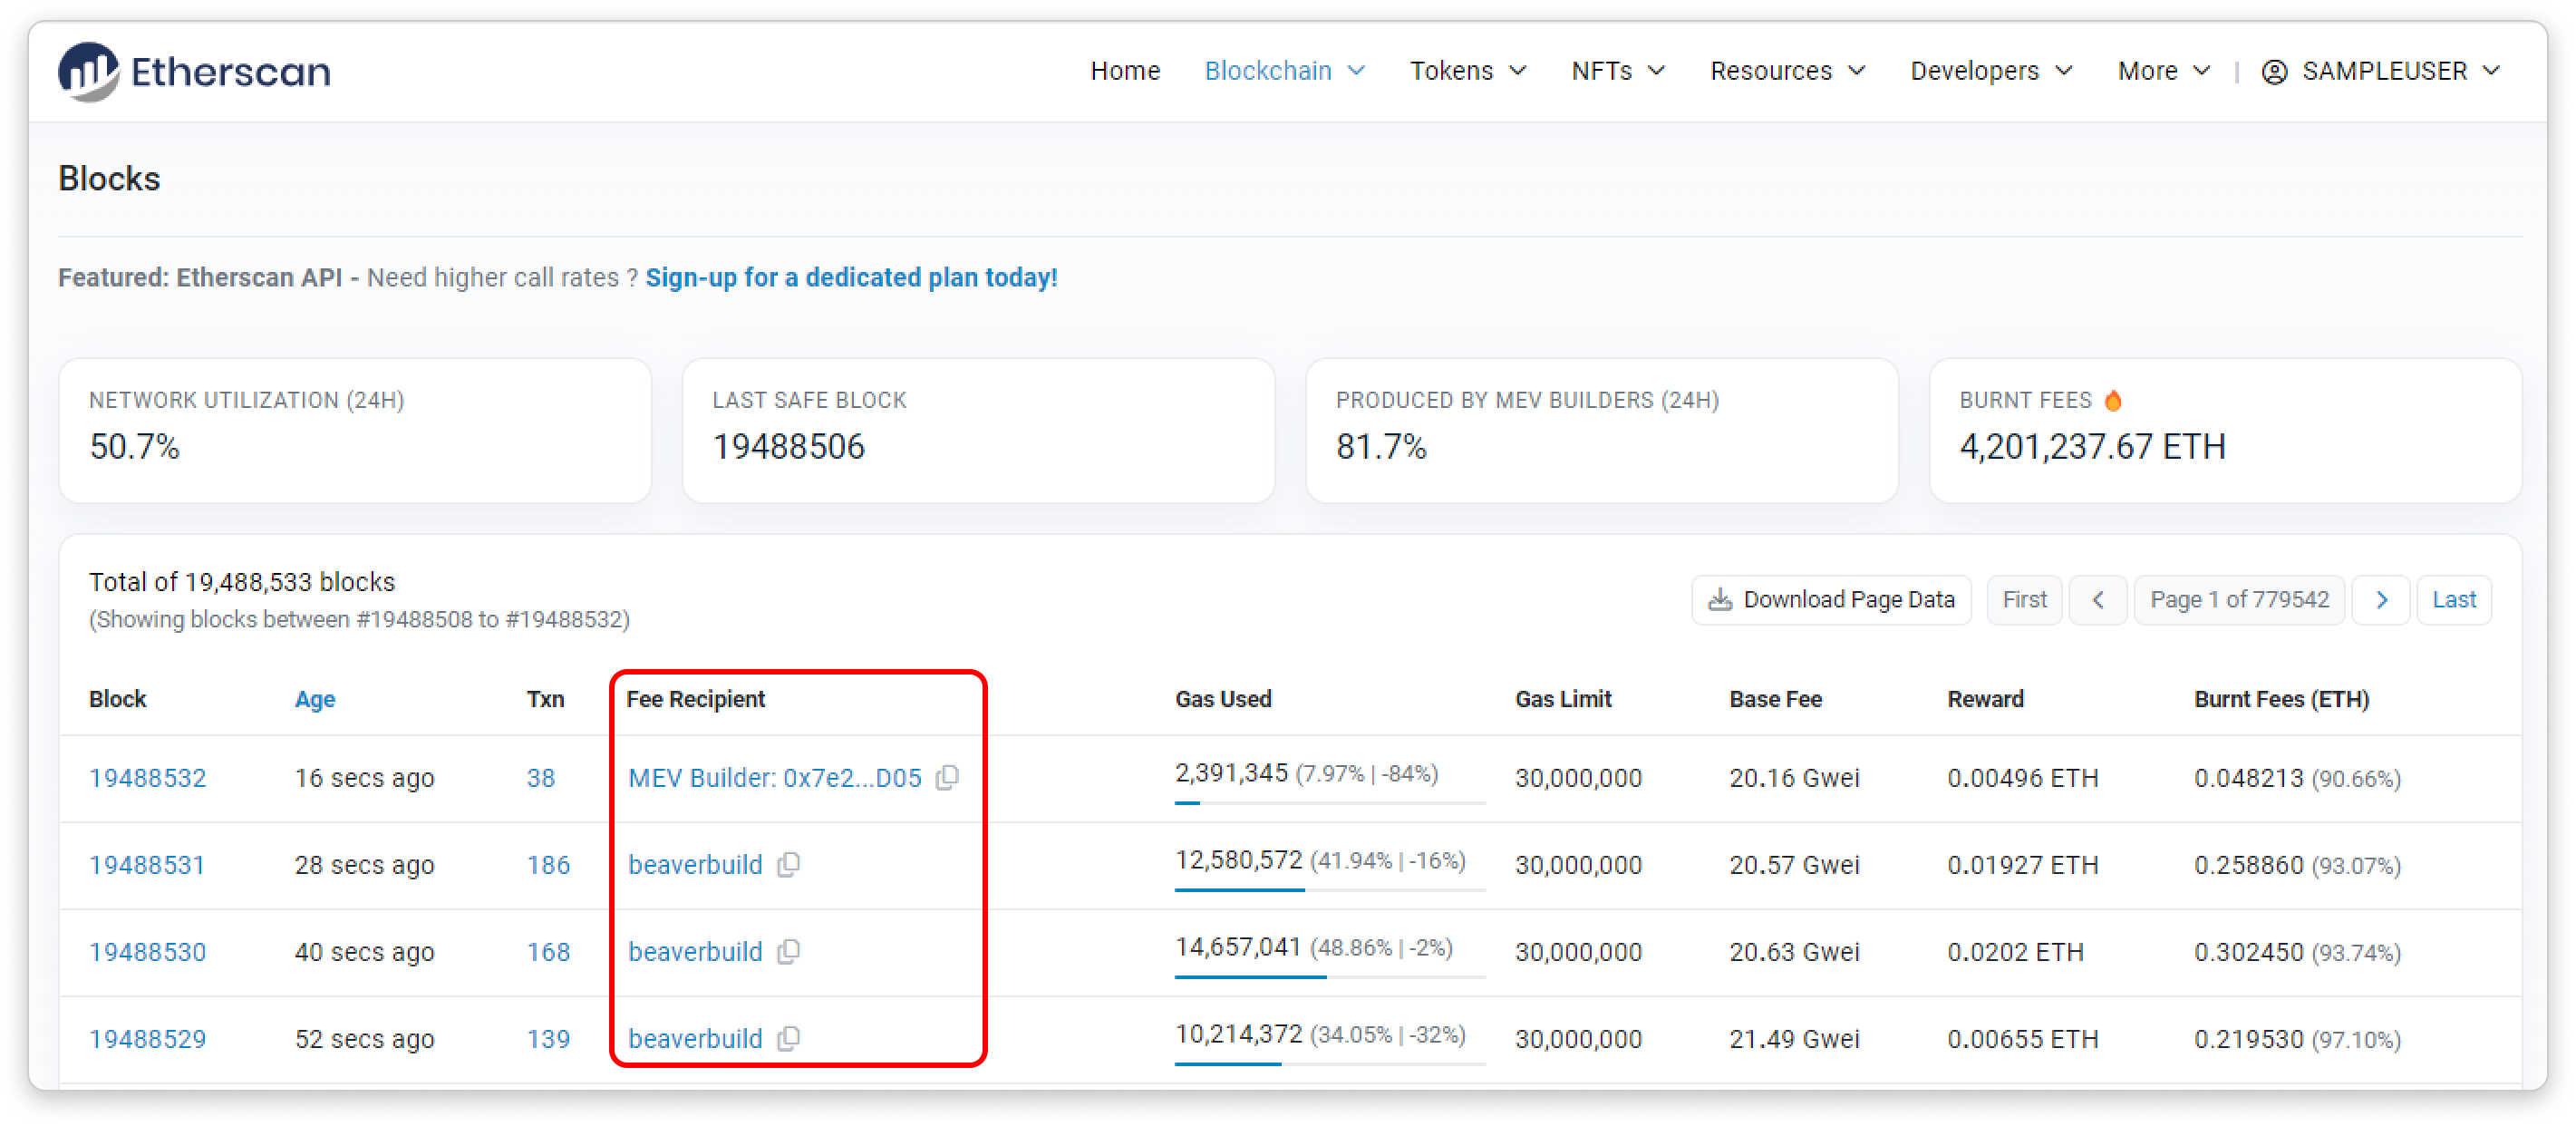
Task: Go to previous page arrow
Action: point(2098,599)
